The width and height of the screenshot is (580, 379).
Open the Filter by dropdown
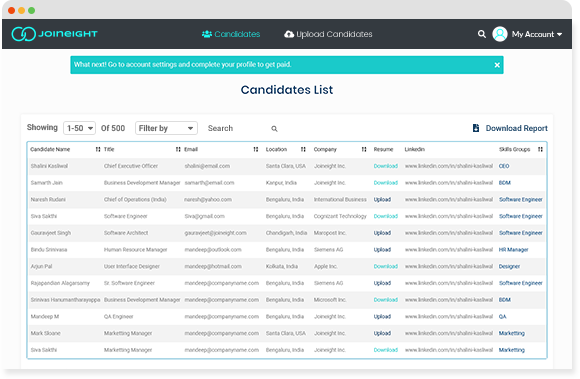click(166, 128)
